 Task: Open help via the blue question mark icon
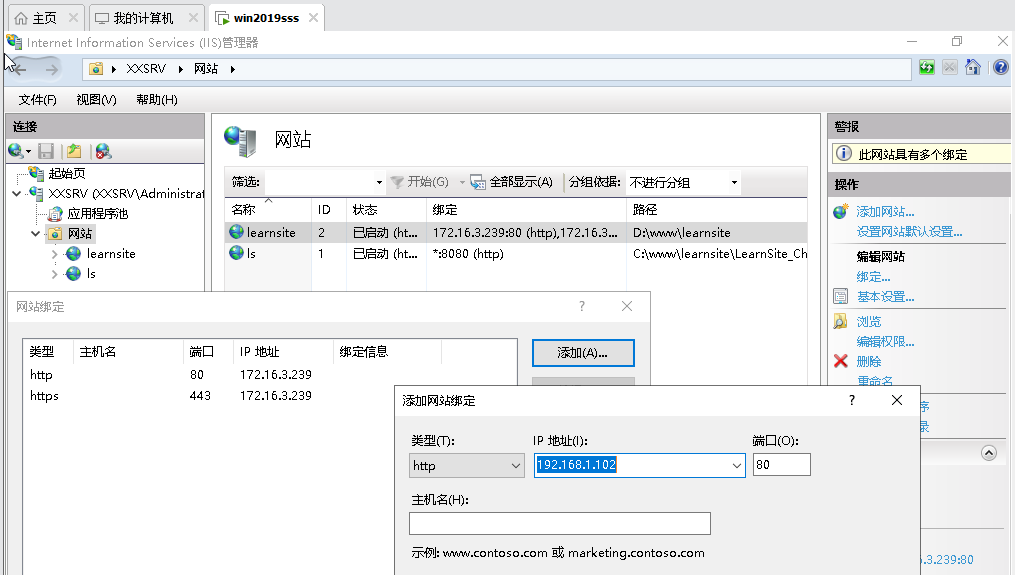point(1000,68)
